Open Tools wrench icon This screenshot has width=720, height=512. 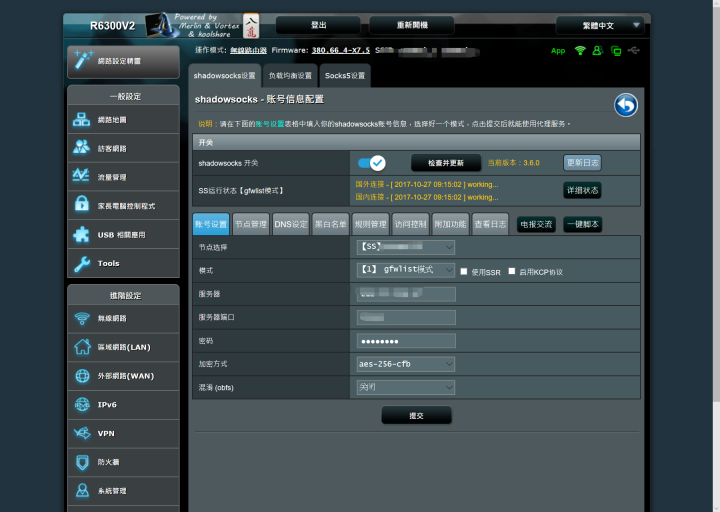82,263
